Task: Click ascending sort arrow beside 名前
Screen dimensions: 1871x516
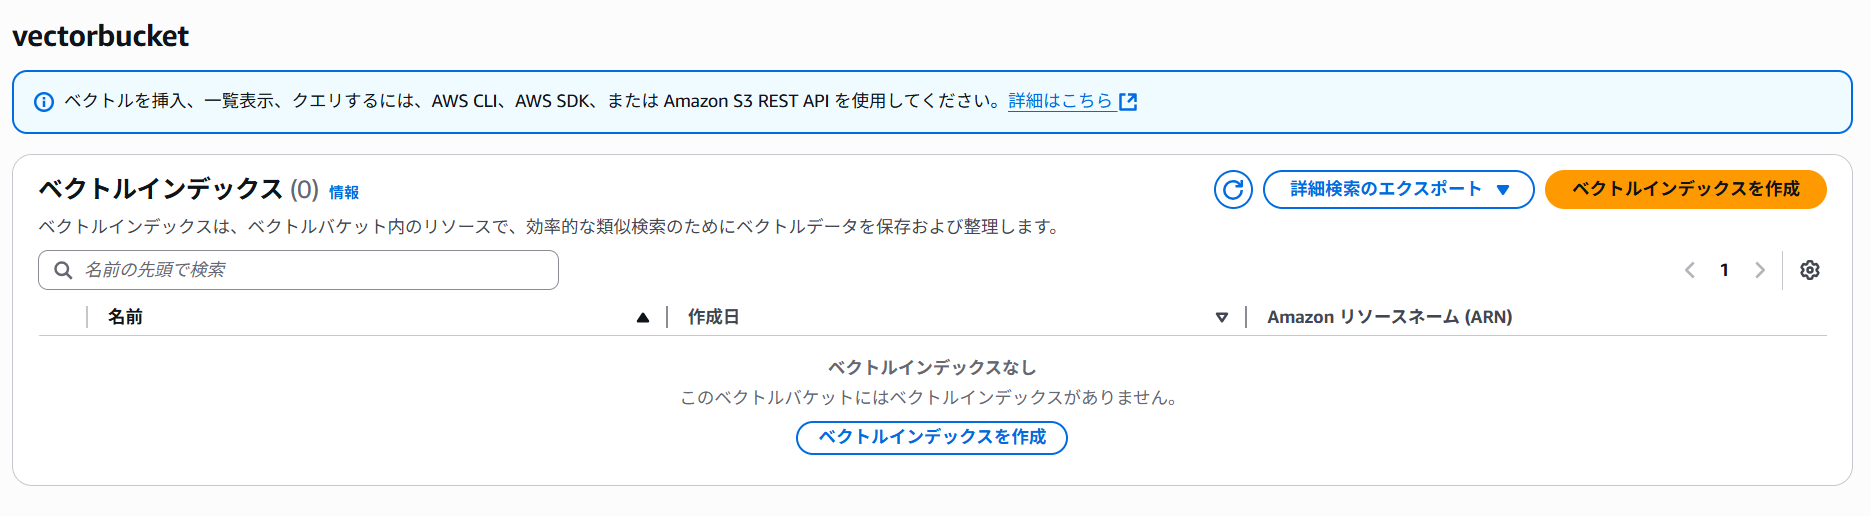Action: pyautogui.click(x=643, y=318)
